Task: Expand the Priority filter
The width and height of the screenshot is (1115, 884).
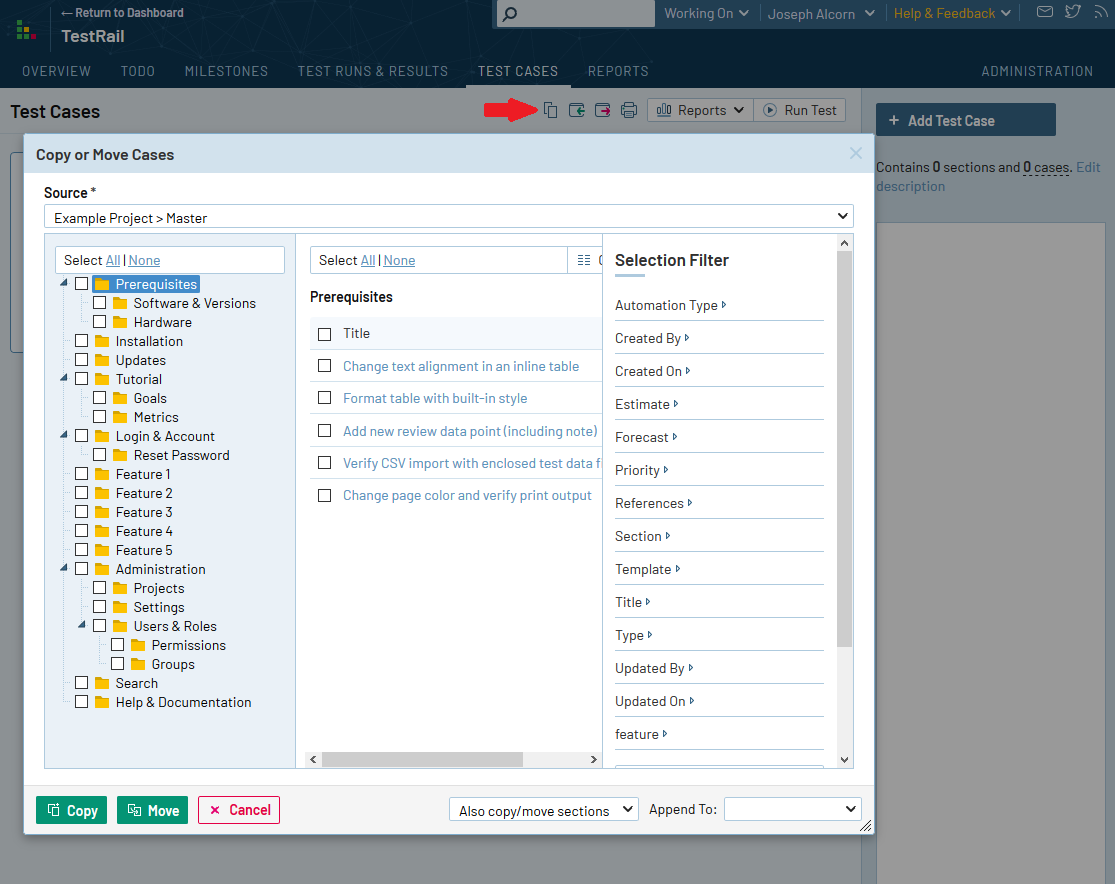Action: tap(641, 470)
